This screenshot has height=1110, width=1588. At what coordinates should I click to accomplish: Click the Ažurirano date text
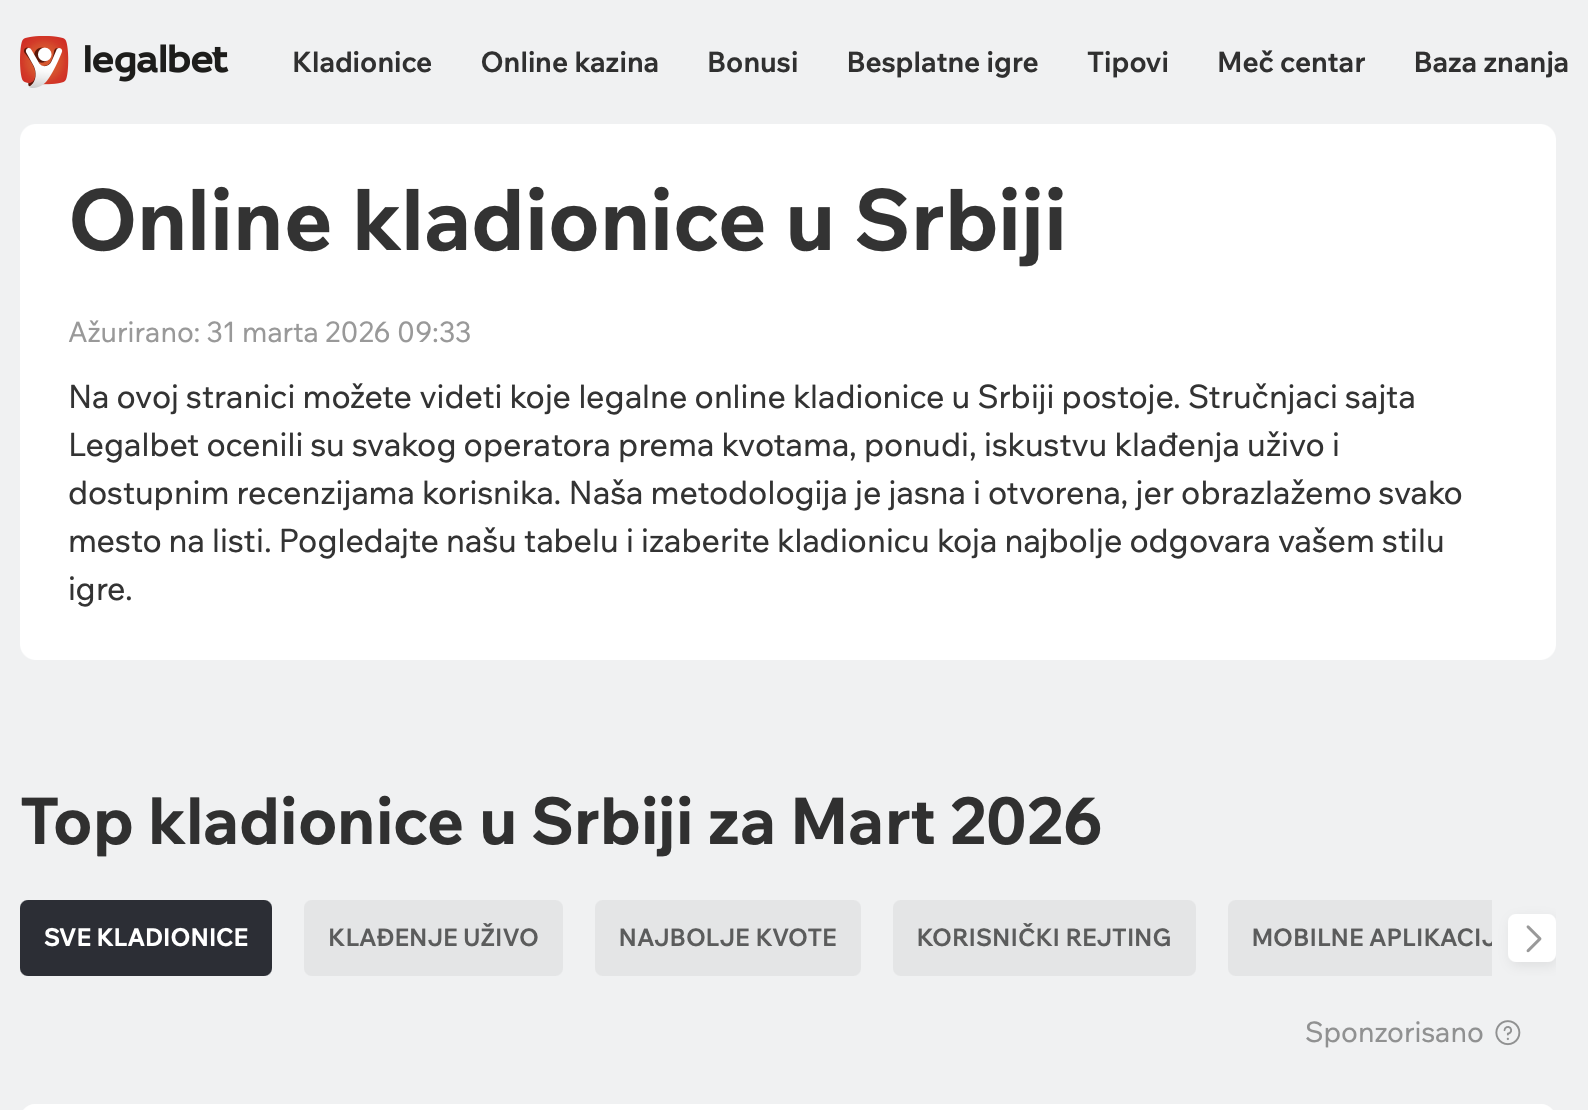pos(269,332)
